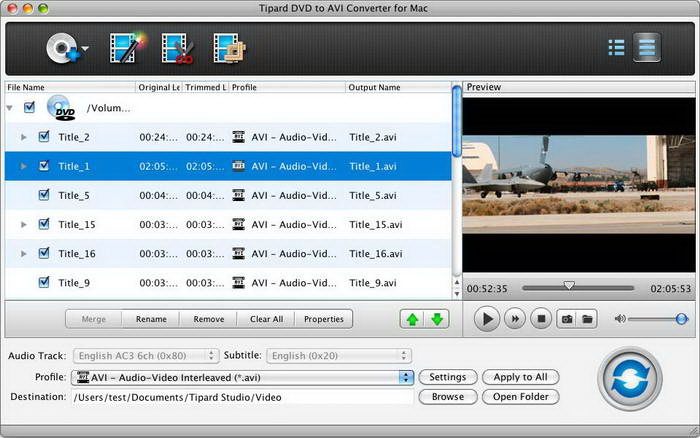
Task: Take a snapshot with the camera icon
Action: 567,319
